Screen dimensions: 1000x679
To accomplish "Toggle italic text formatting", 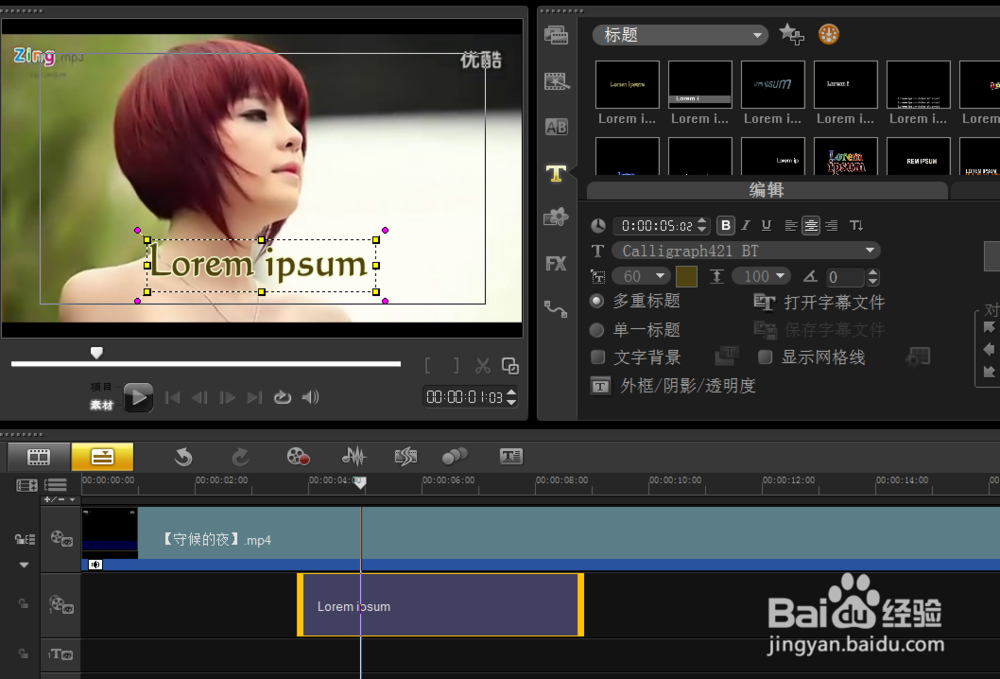I will point(746,226).
